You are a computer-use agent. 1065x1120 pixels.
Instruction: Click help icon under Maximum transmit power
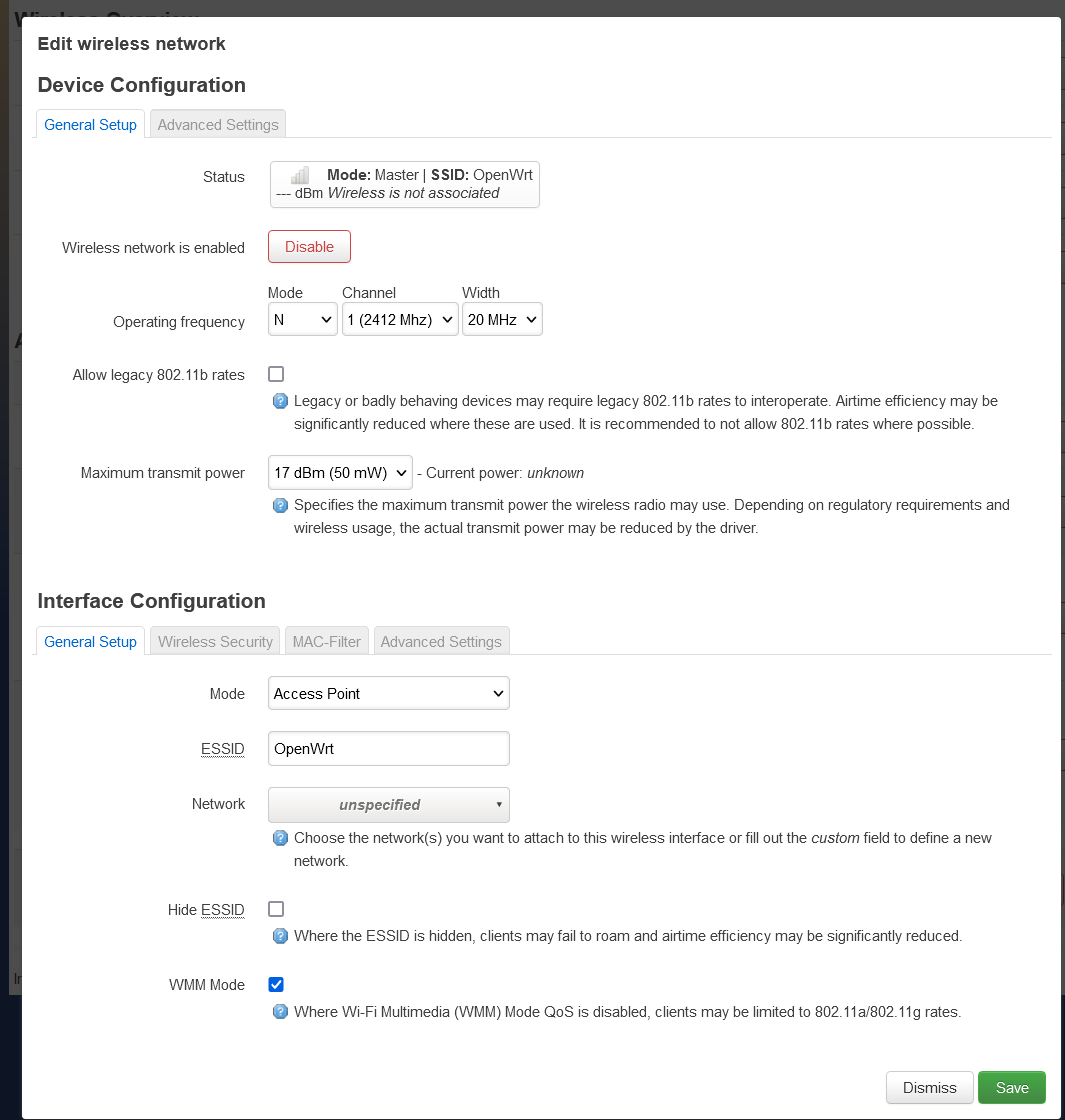pyautogui.click(x=281, y=506)
